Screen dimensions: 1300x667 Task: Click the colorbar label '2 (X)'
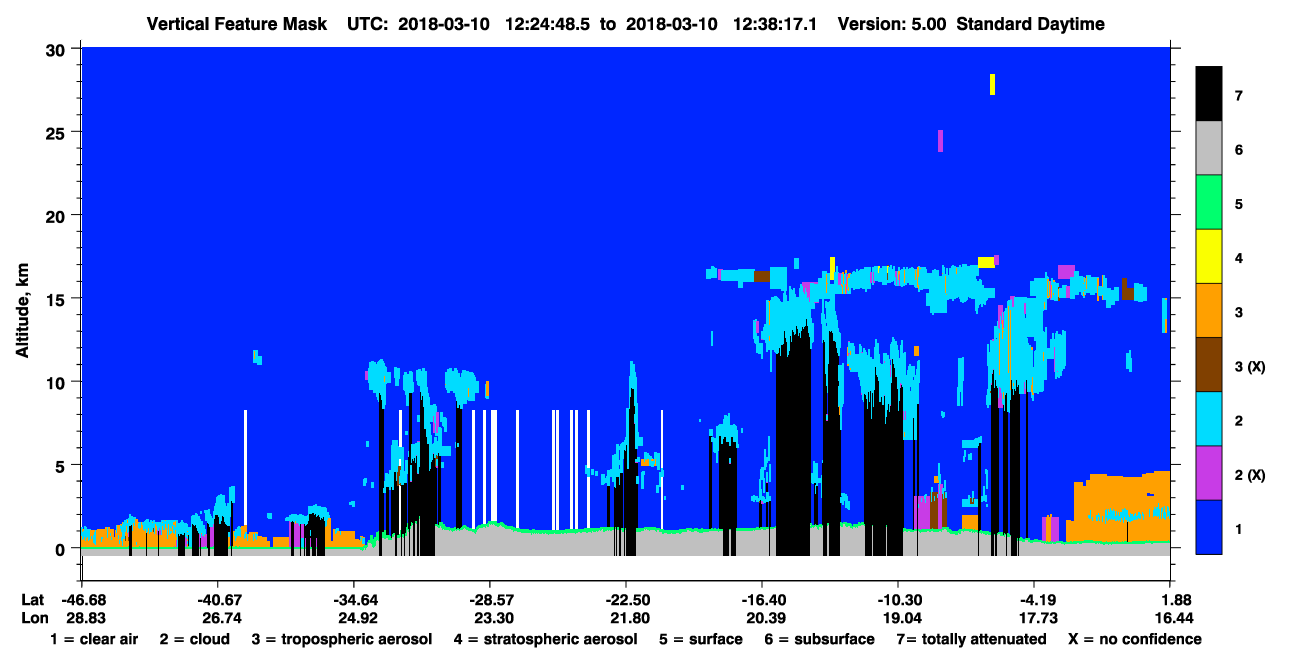(1250, 475)
